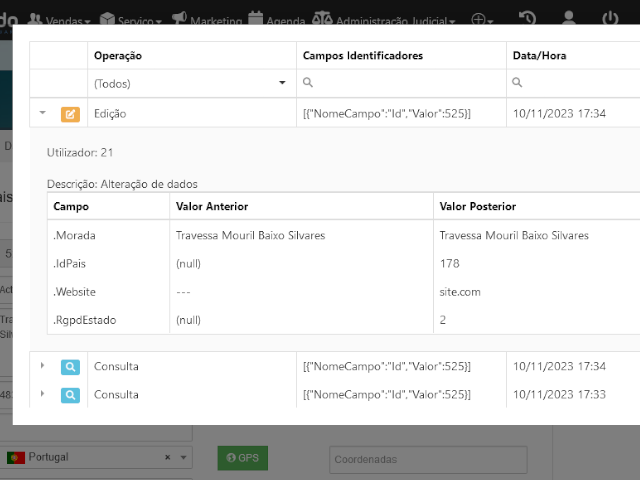This screenshot has height=480, width=640.
Task: Click the blue magnifier icon of 17:33 Consulta row
Action: click(70, 395)
